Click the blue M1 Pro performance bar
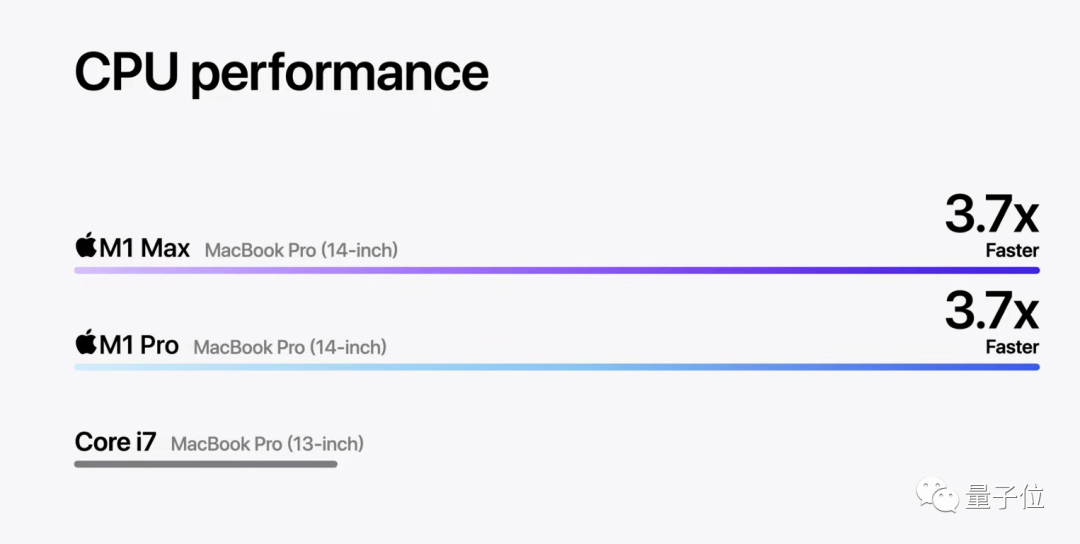This screenshot has height=544, width=1080. click(556, 367)
